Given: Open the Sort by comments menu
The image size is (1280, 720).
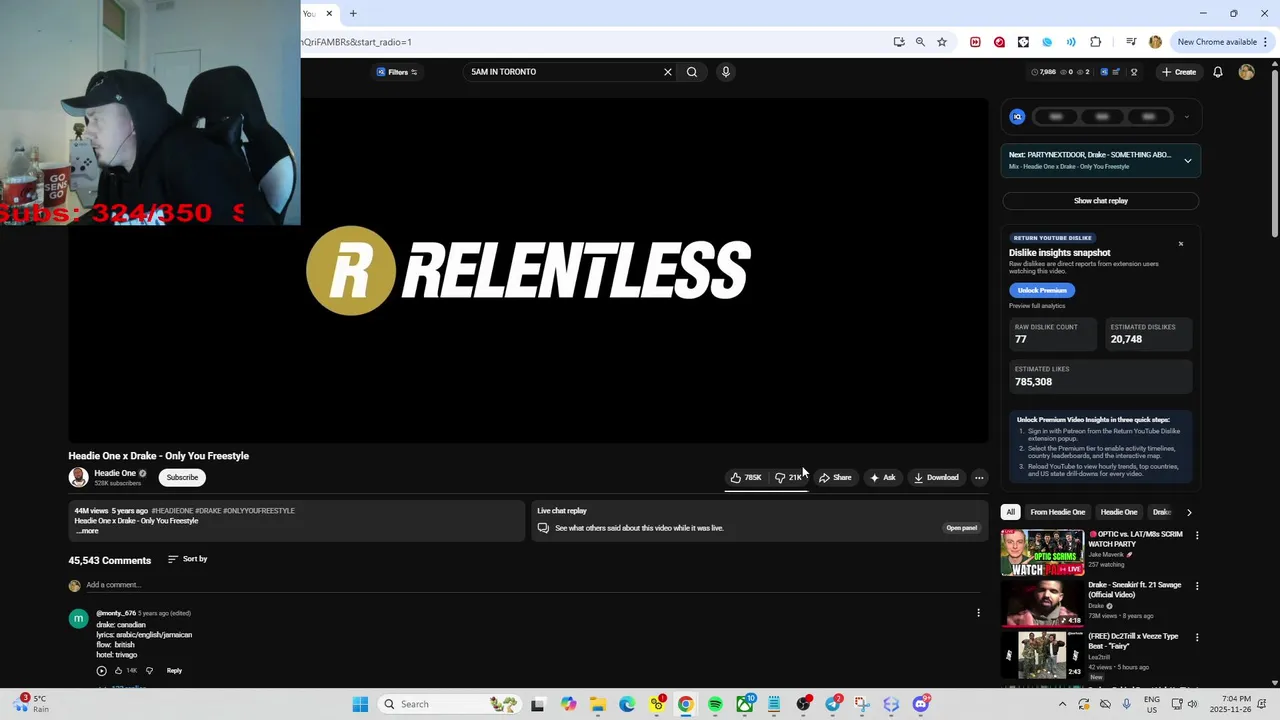Looking at the screenshot, I should point(188,559).
